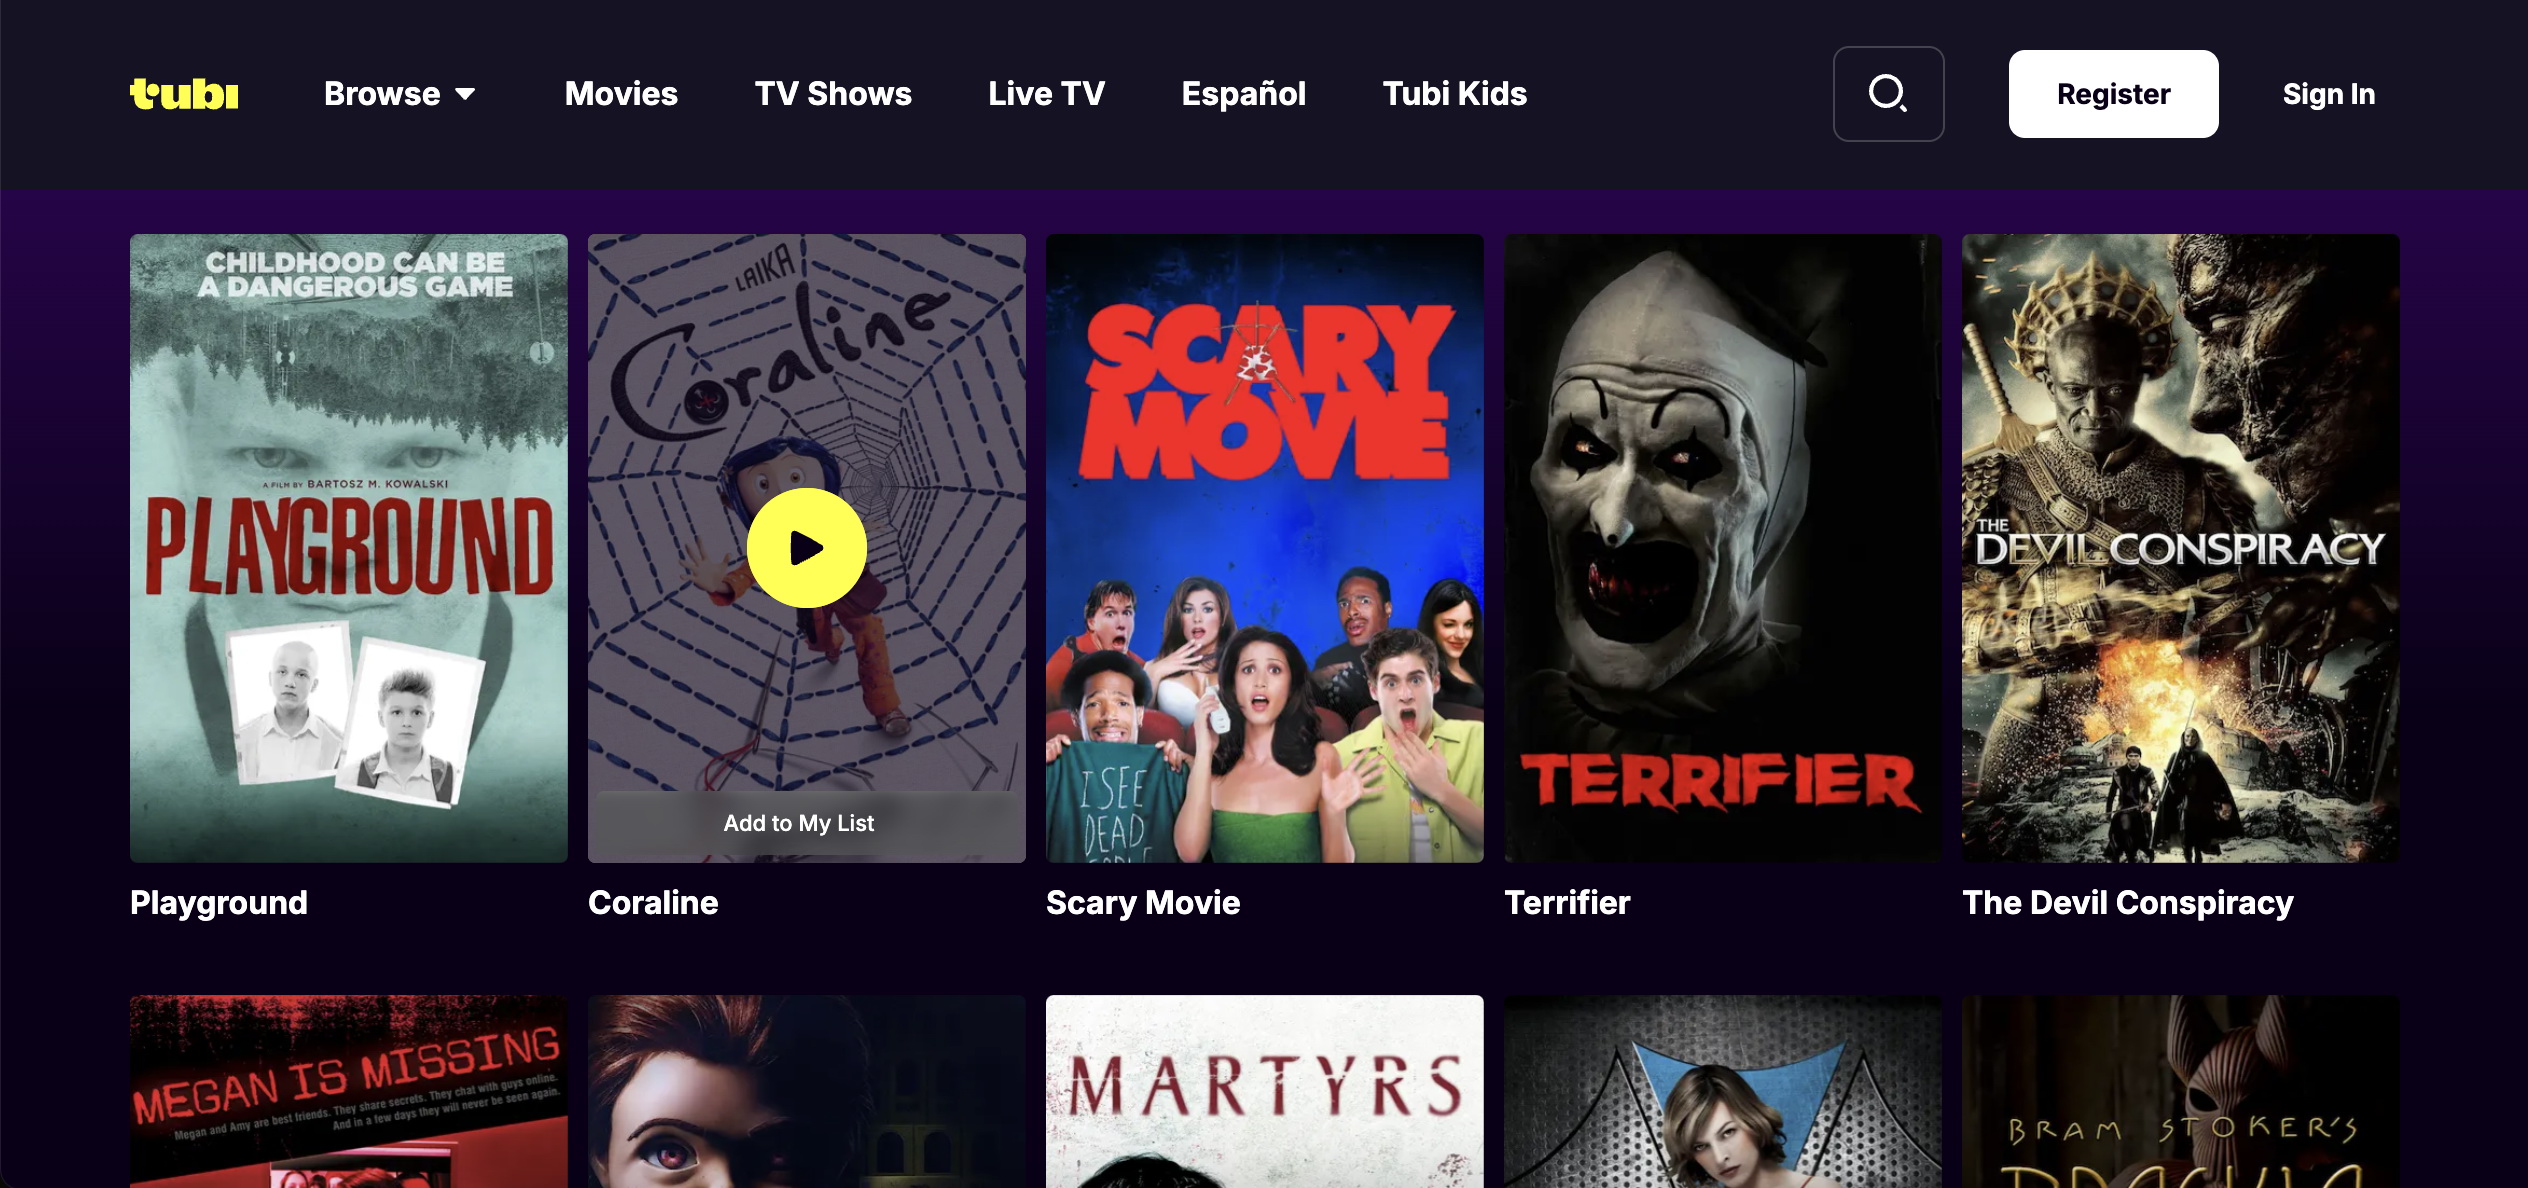2528x1188 pixels.
Task: Open Live TV page
Action: [x=1046, y=94]
